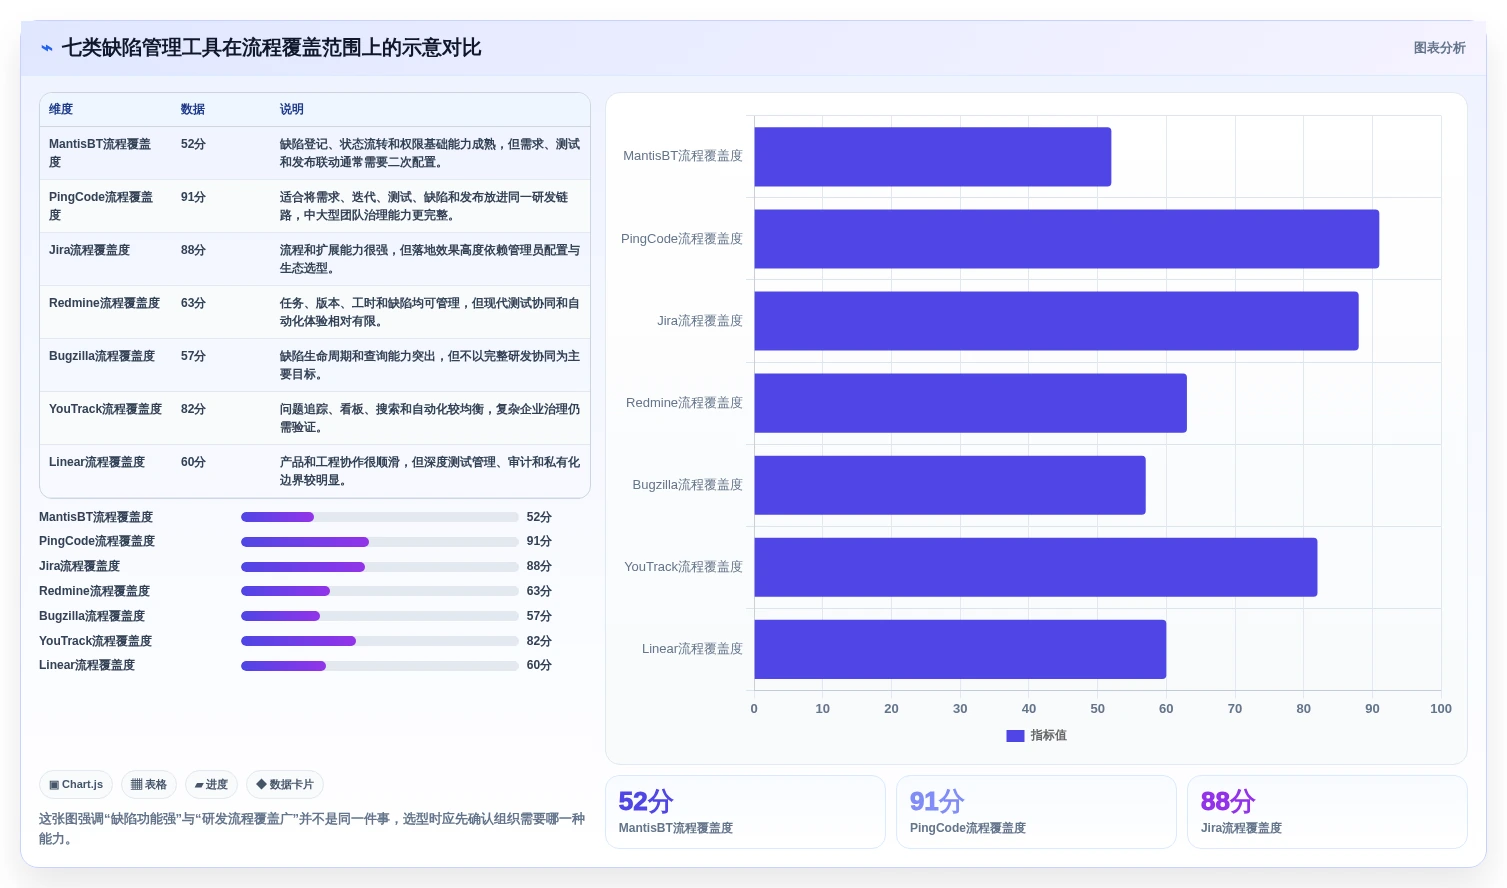Click the 91分 cell in the table
This screenshot has width=1507, height=888.
[x=193, y=197]
